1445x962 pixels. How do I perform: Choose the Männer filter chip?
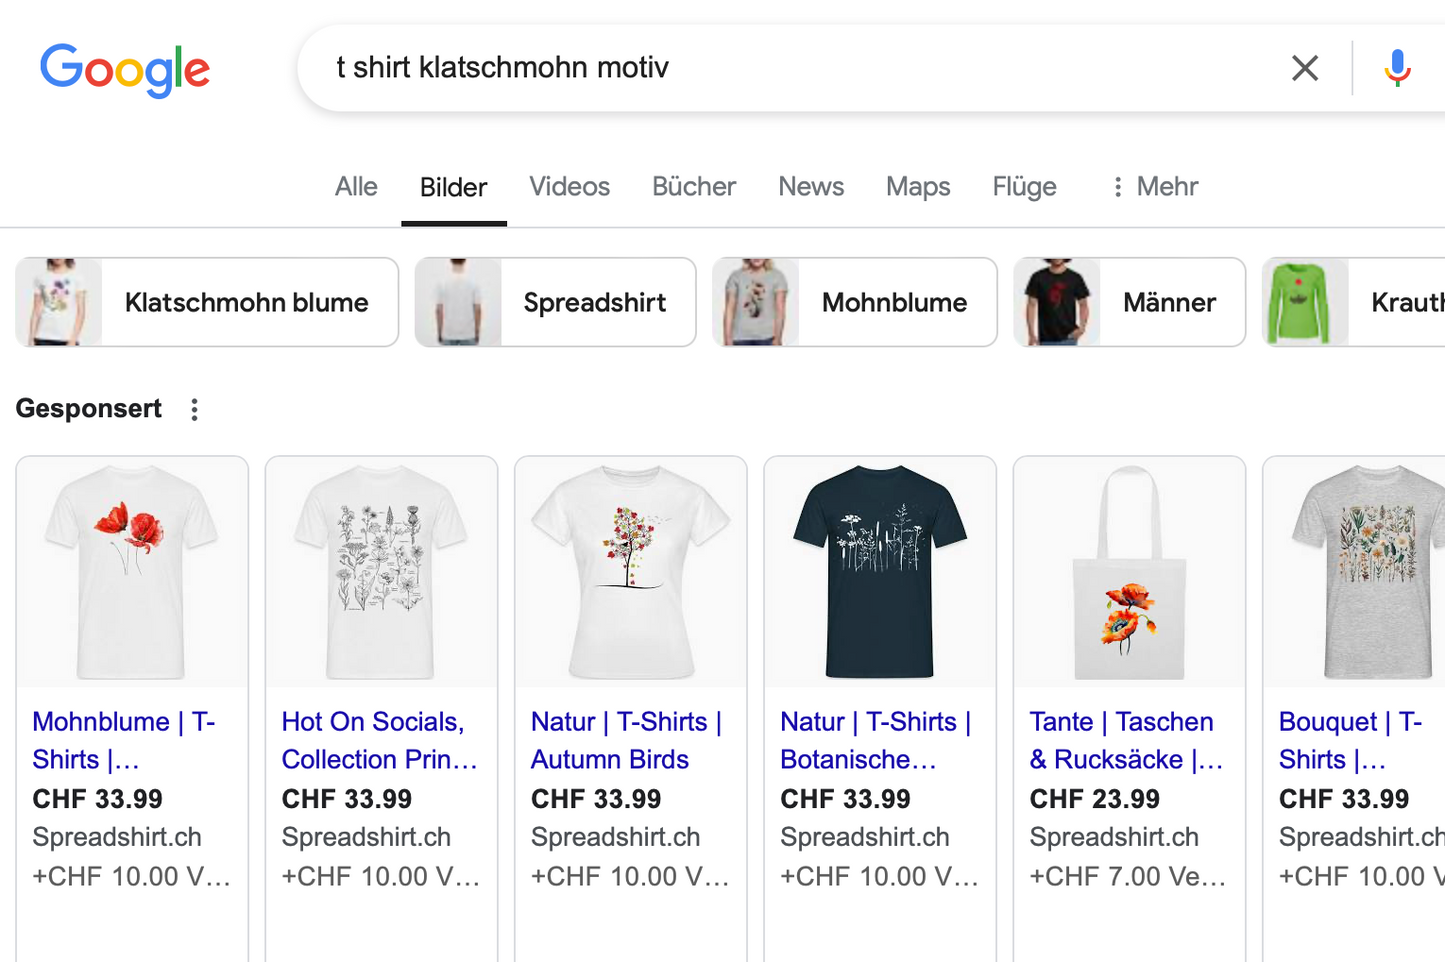click(x=1129, y=303)
